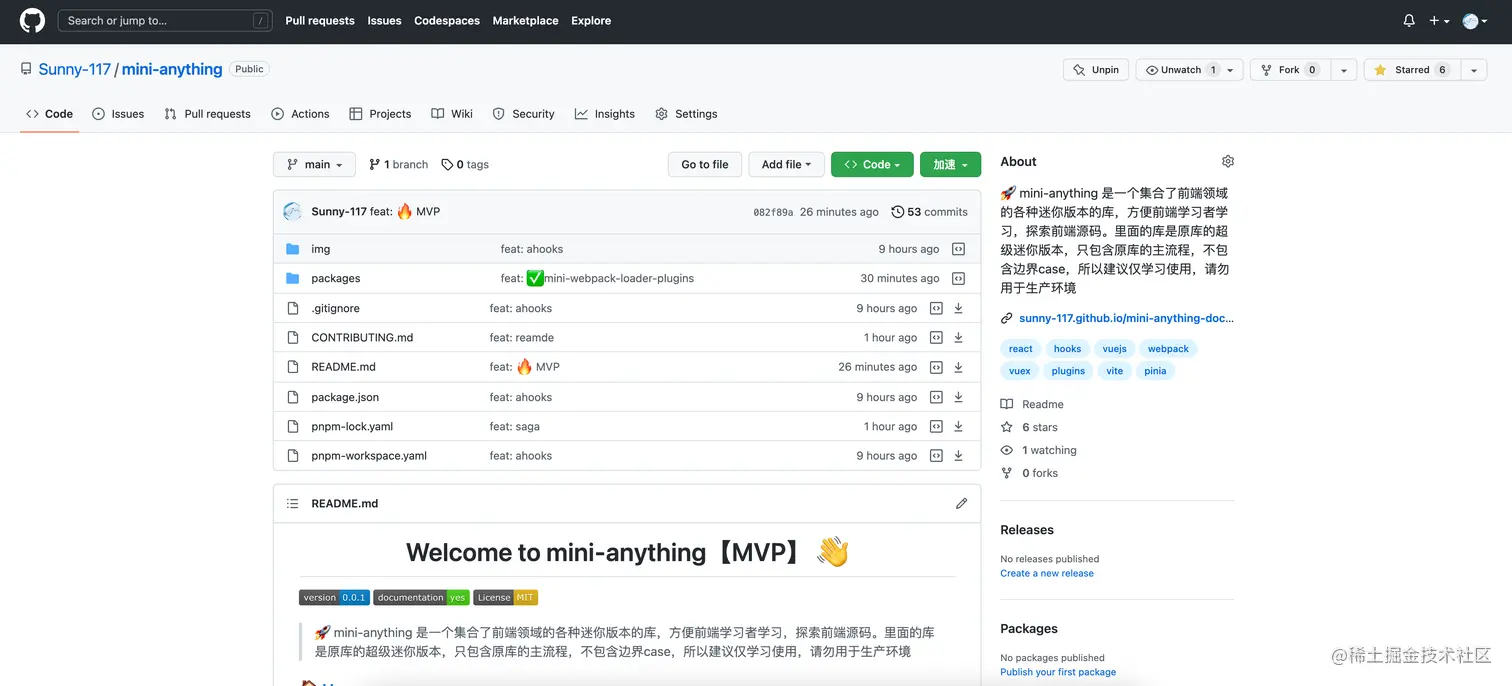
Task: Click code icon on pnpm-workspace.yaml row
Action: pyautogui.click(x=936, y=456)
